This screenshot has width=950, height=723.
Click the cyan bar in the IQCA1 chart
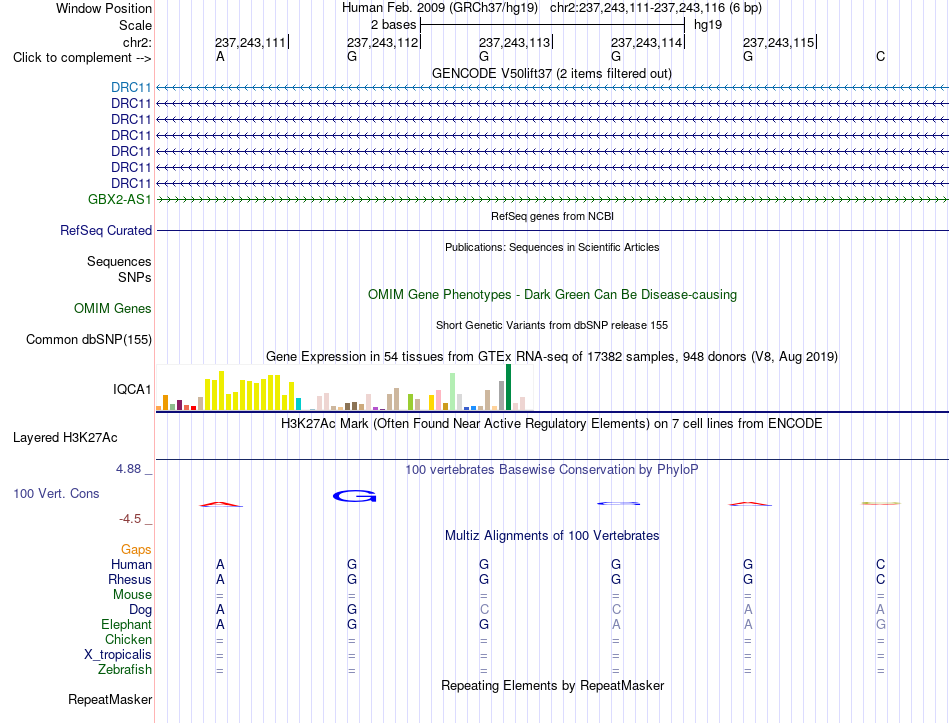pos(298,404)
